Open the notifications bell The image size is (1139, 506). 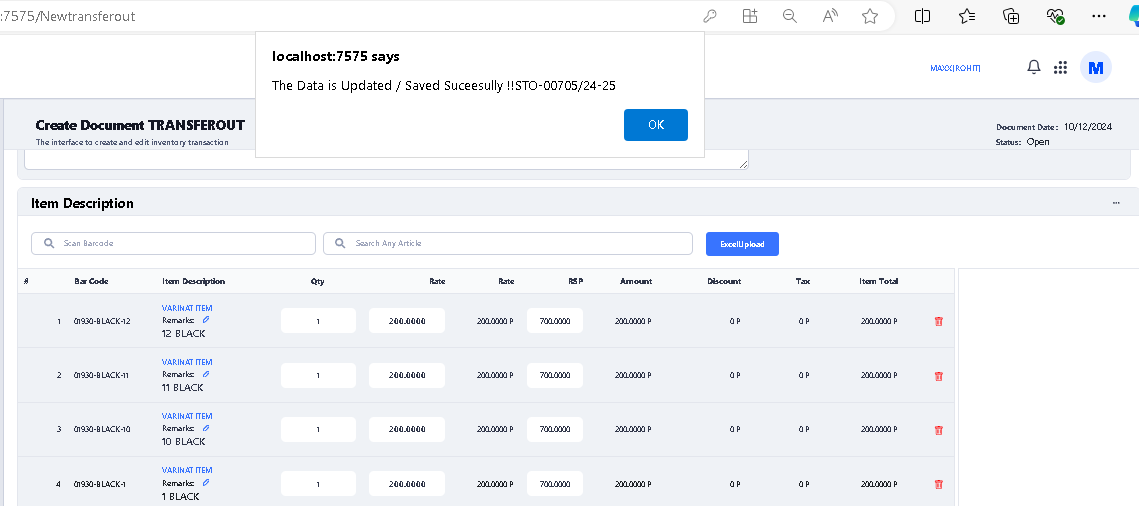point(1034,67)
